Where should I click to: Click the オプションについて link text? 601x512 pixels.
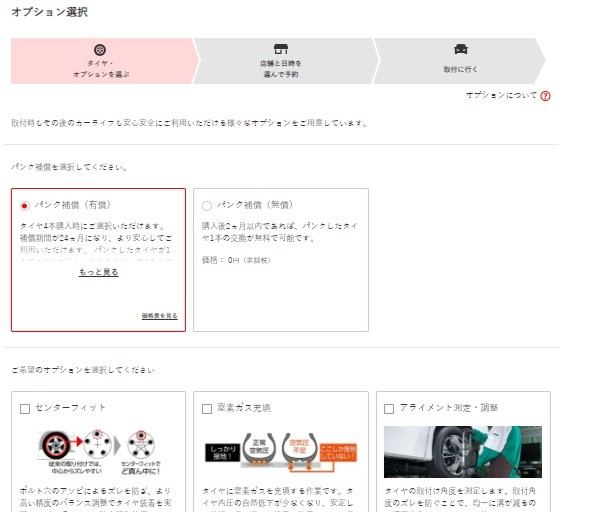tap(501, 96)
